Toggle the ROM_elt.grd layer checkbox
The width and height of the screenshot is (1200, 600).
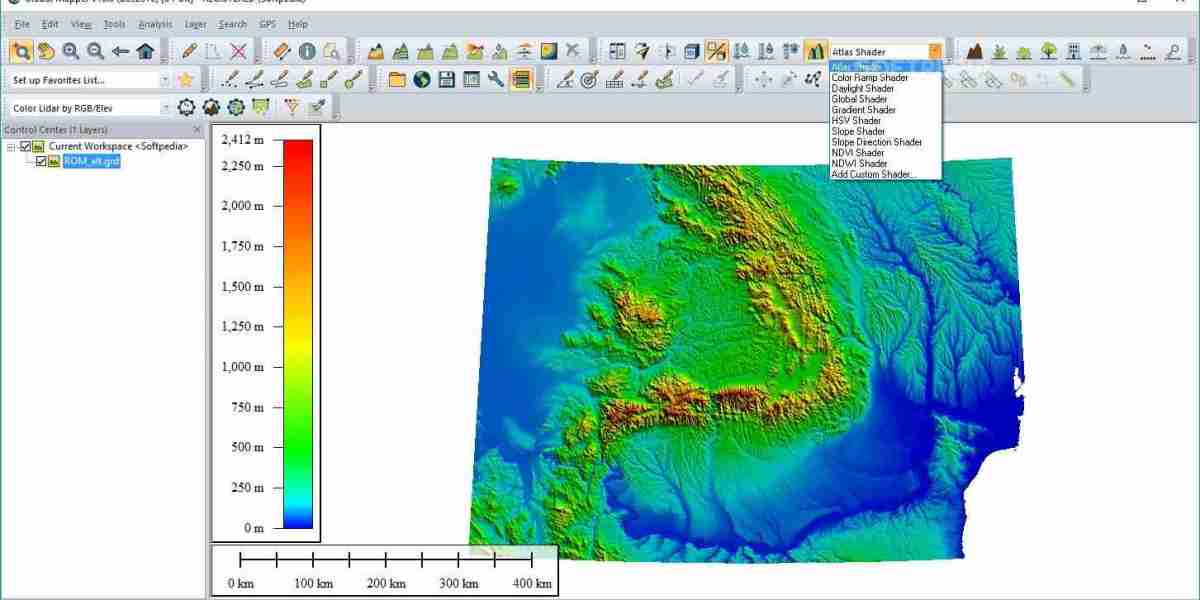coord(41,161)
